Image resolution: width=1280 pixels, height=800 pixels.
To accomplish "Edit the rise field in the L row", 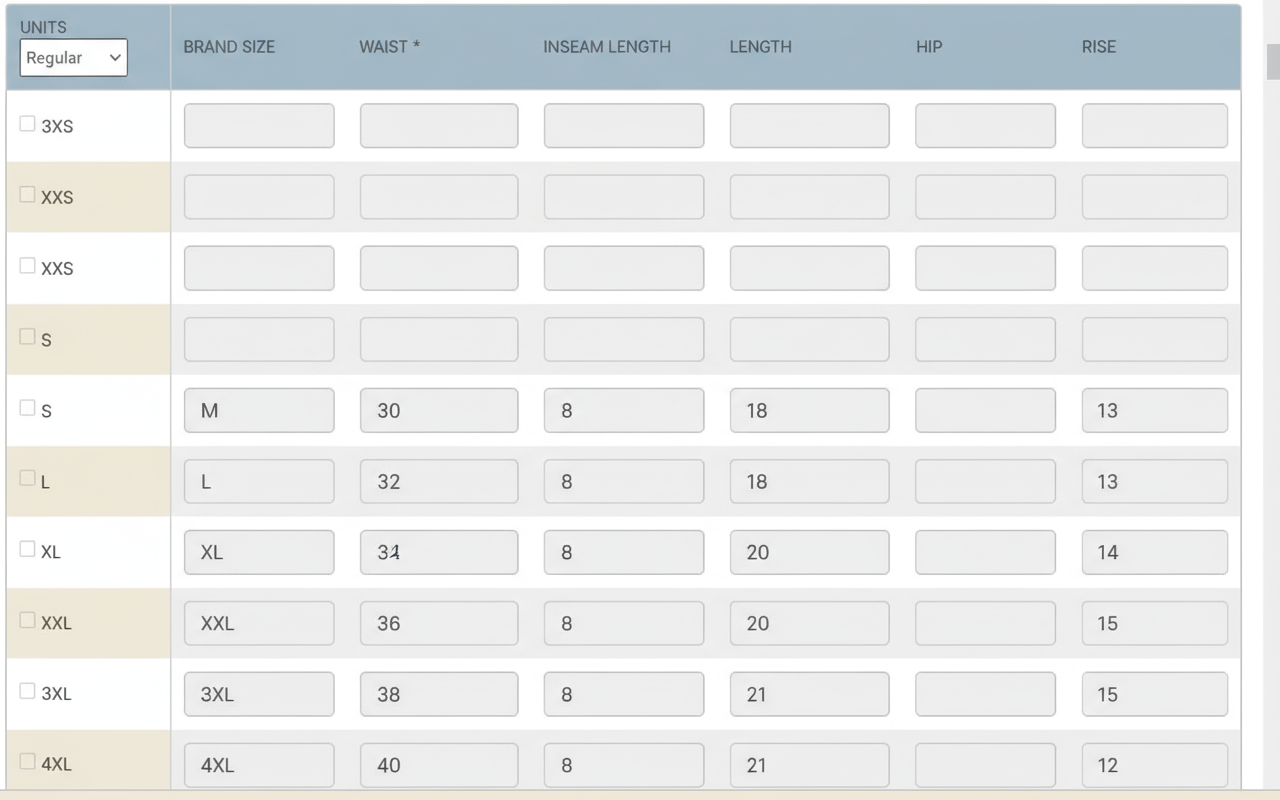I will coord(1155,481).
